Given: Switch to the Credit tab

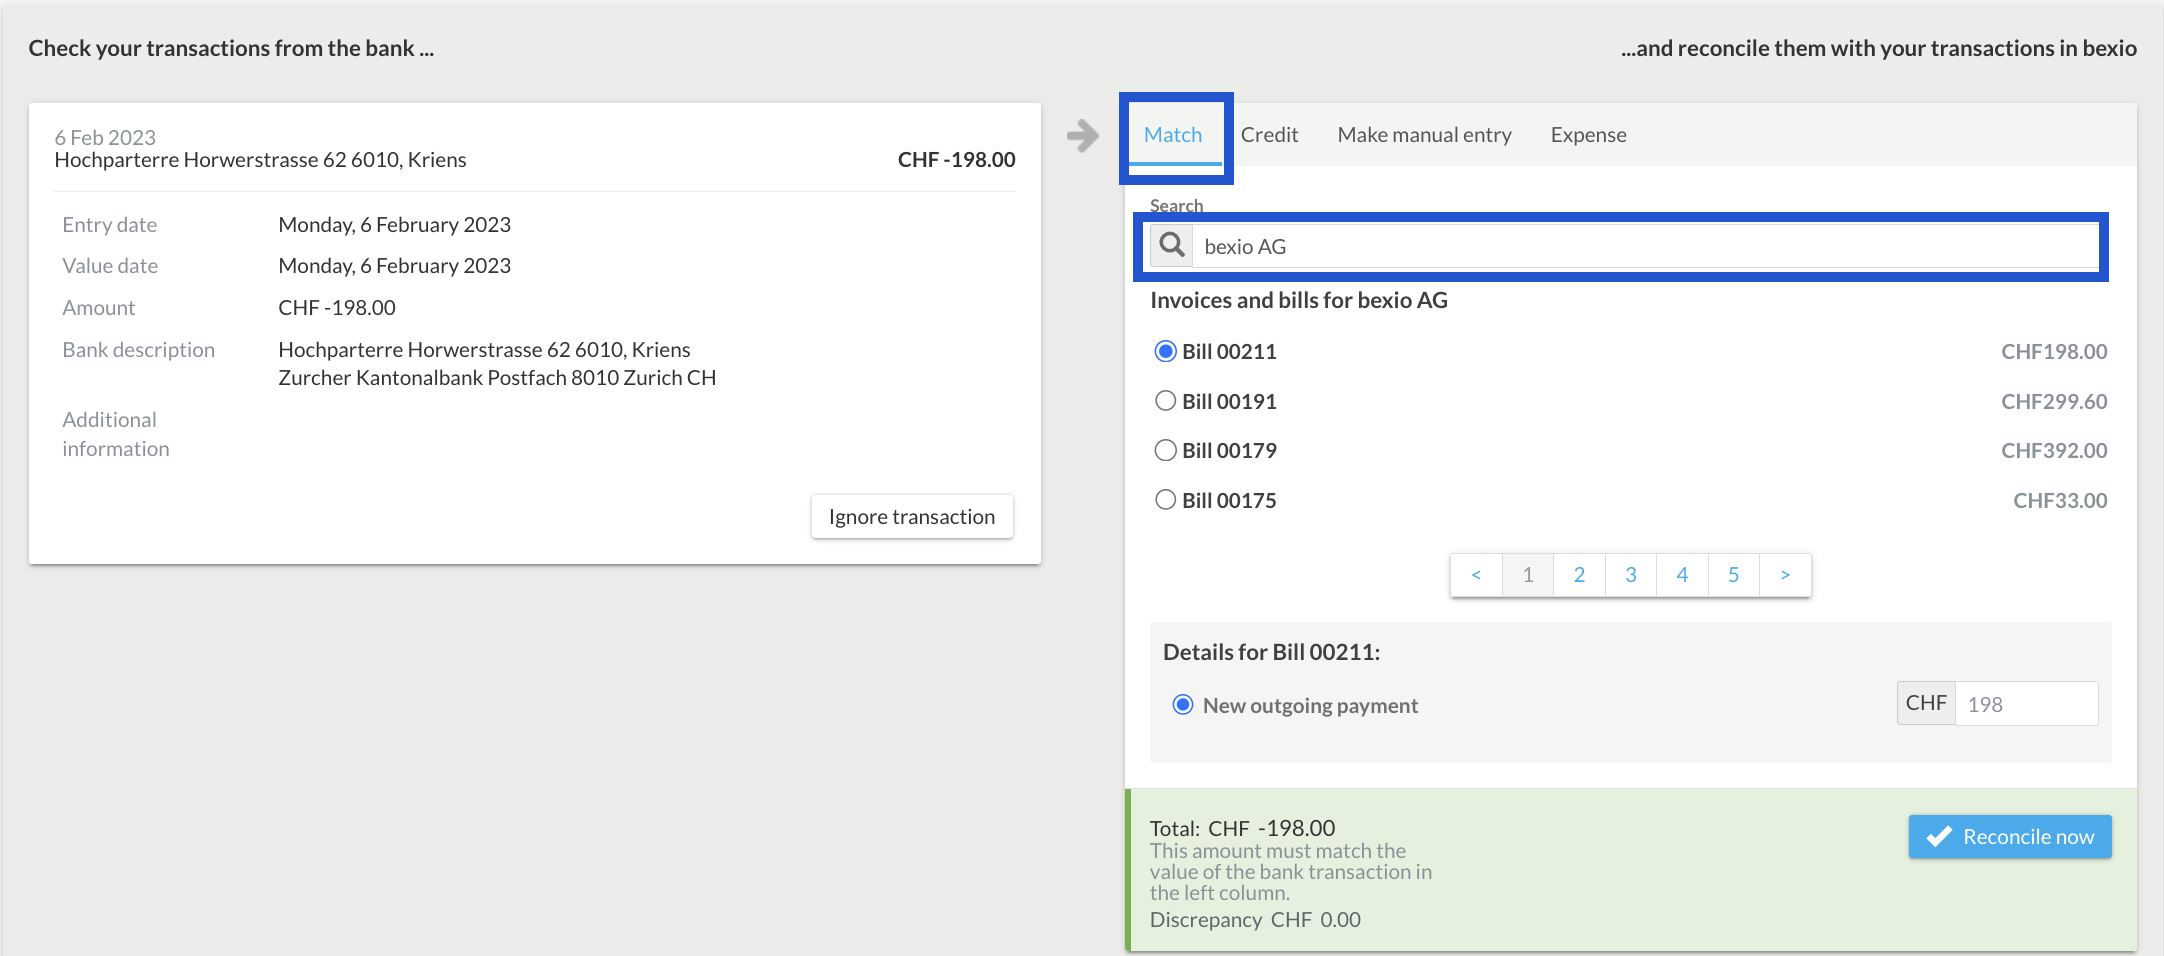Looking at the screenshot, I should [1269, 135].
